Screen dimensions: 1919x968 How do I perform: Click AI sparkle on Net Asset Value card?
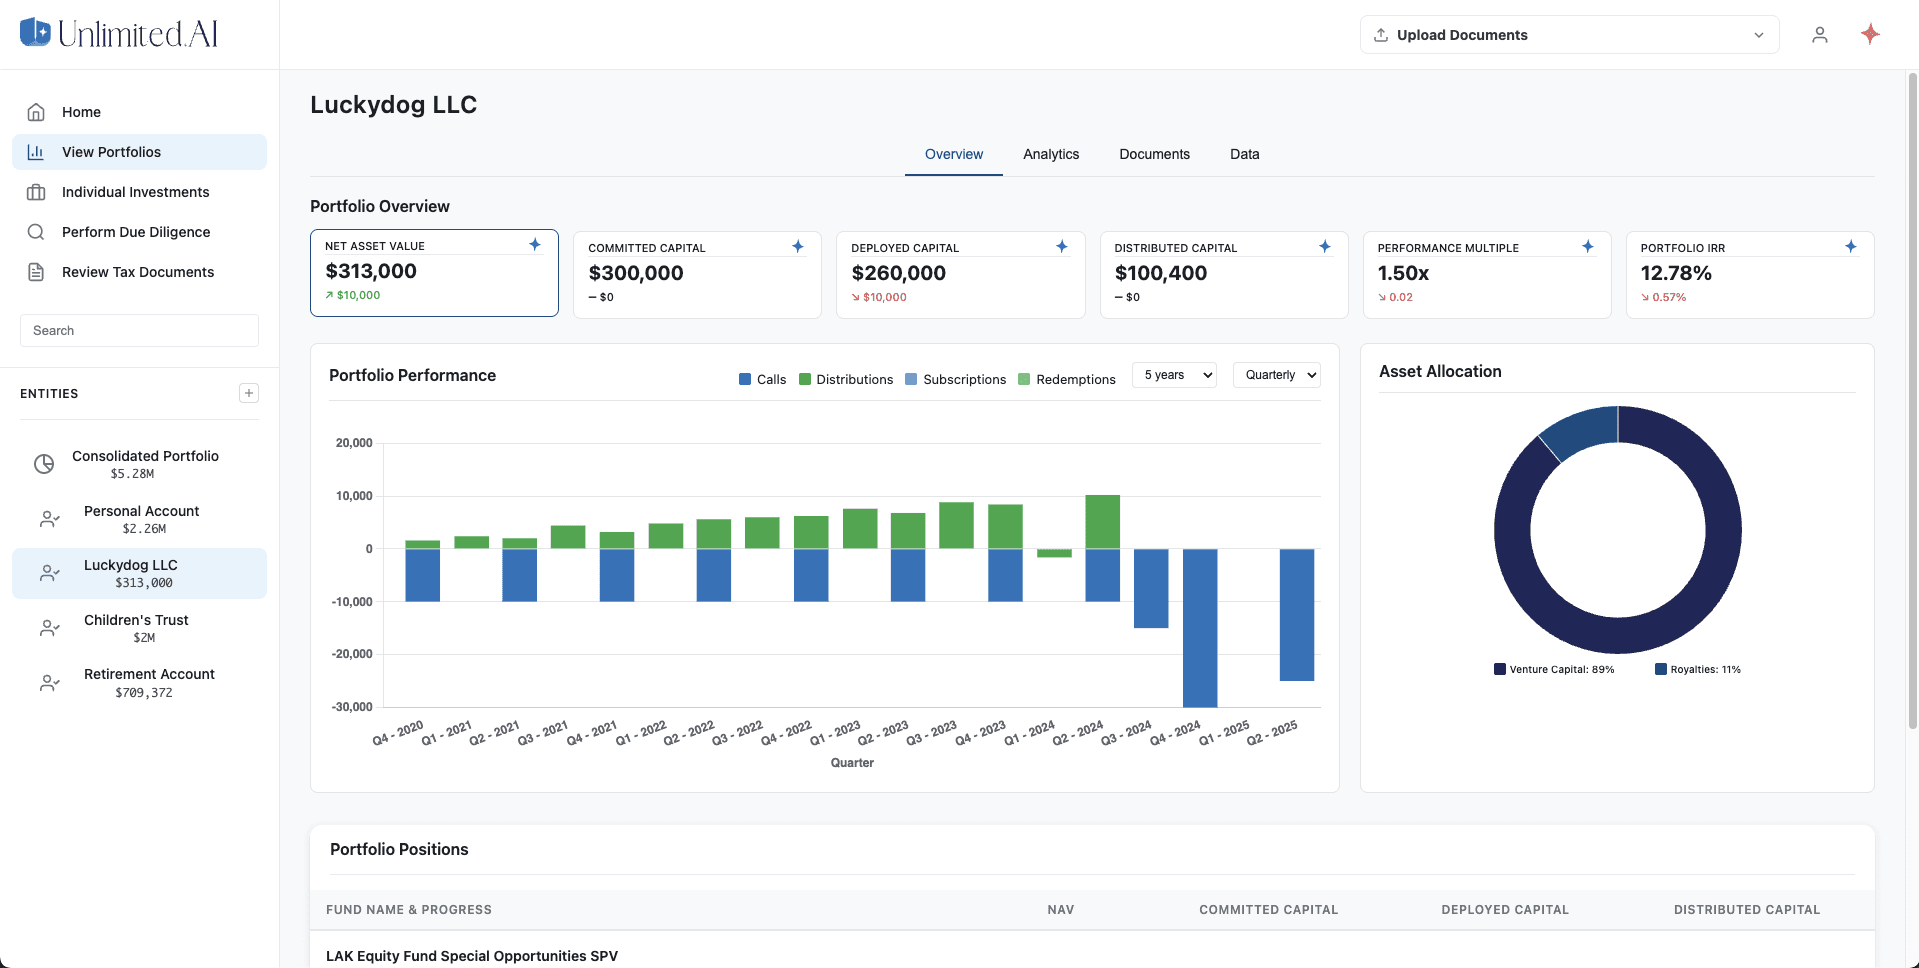click(x=535, y=244)
